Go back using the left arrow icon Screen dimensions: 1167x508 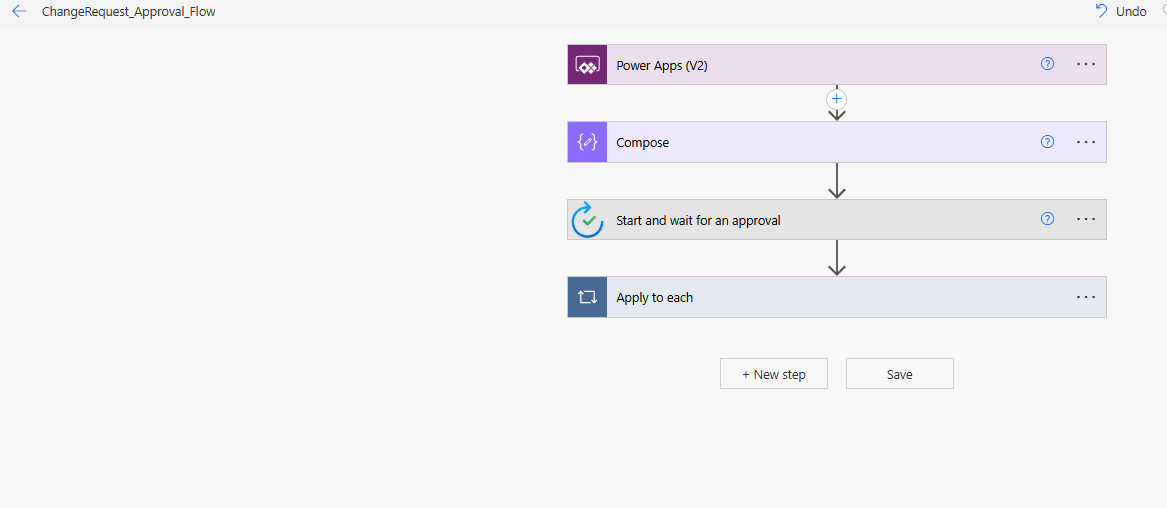click(x=19, y=12)
